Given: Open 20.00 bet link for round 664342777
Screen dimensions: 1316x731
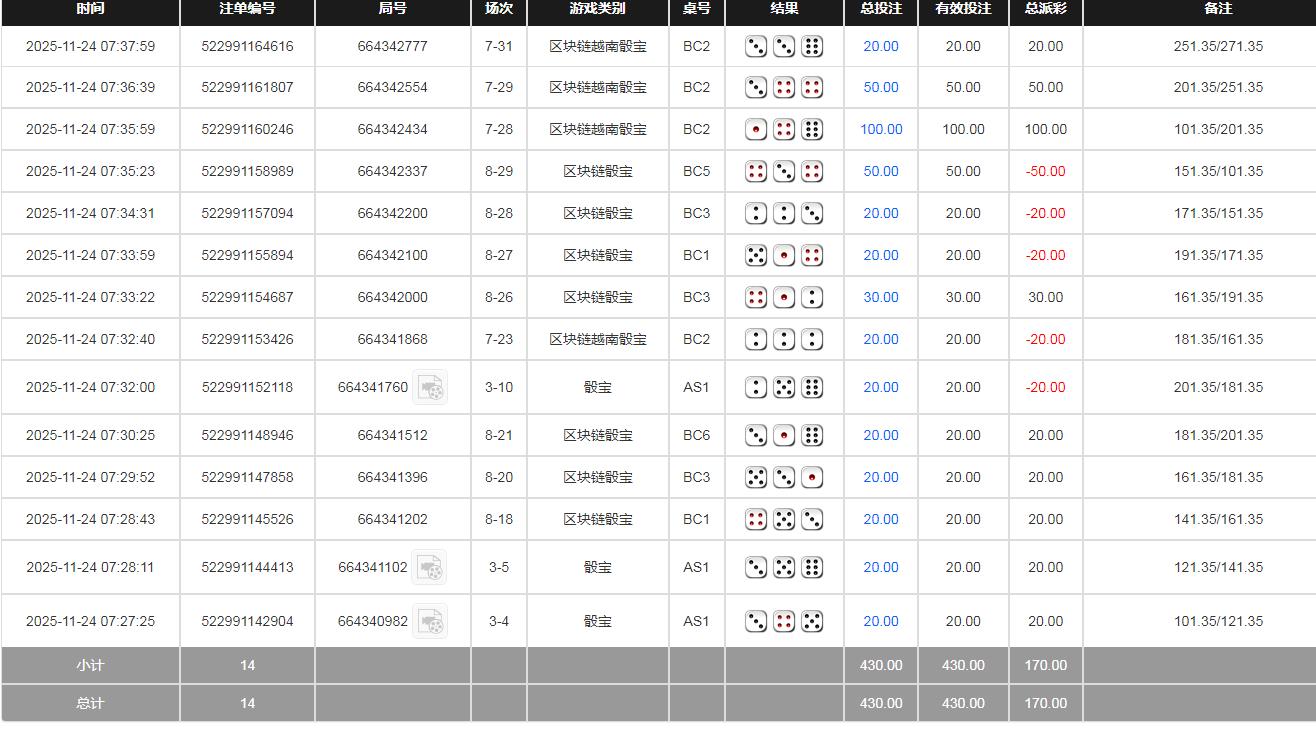Looking at the screenshot, I should [881, 46].
